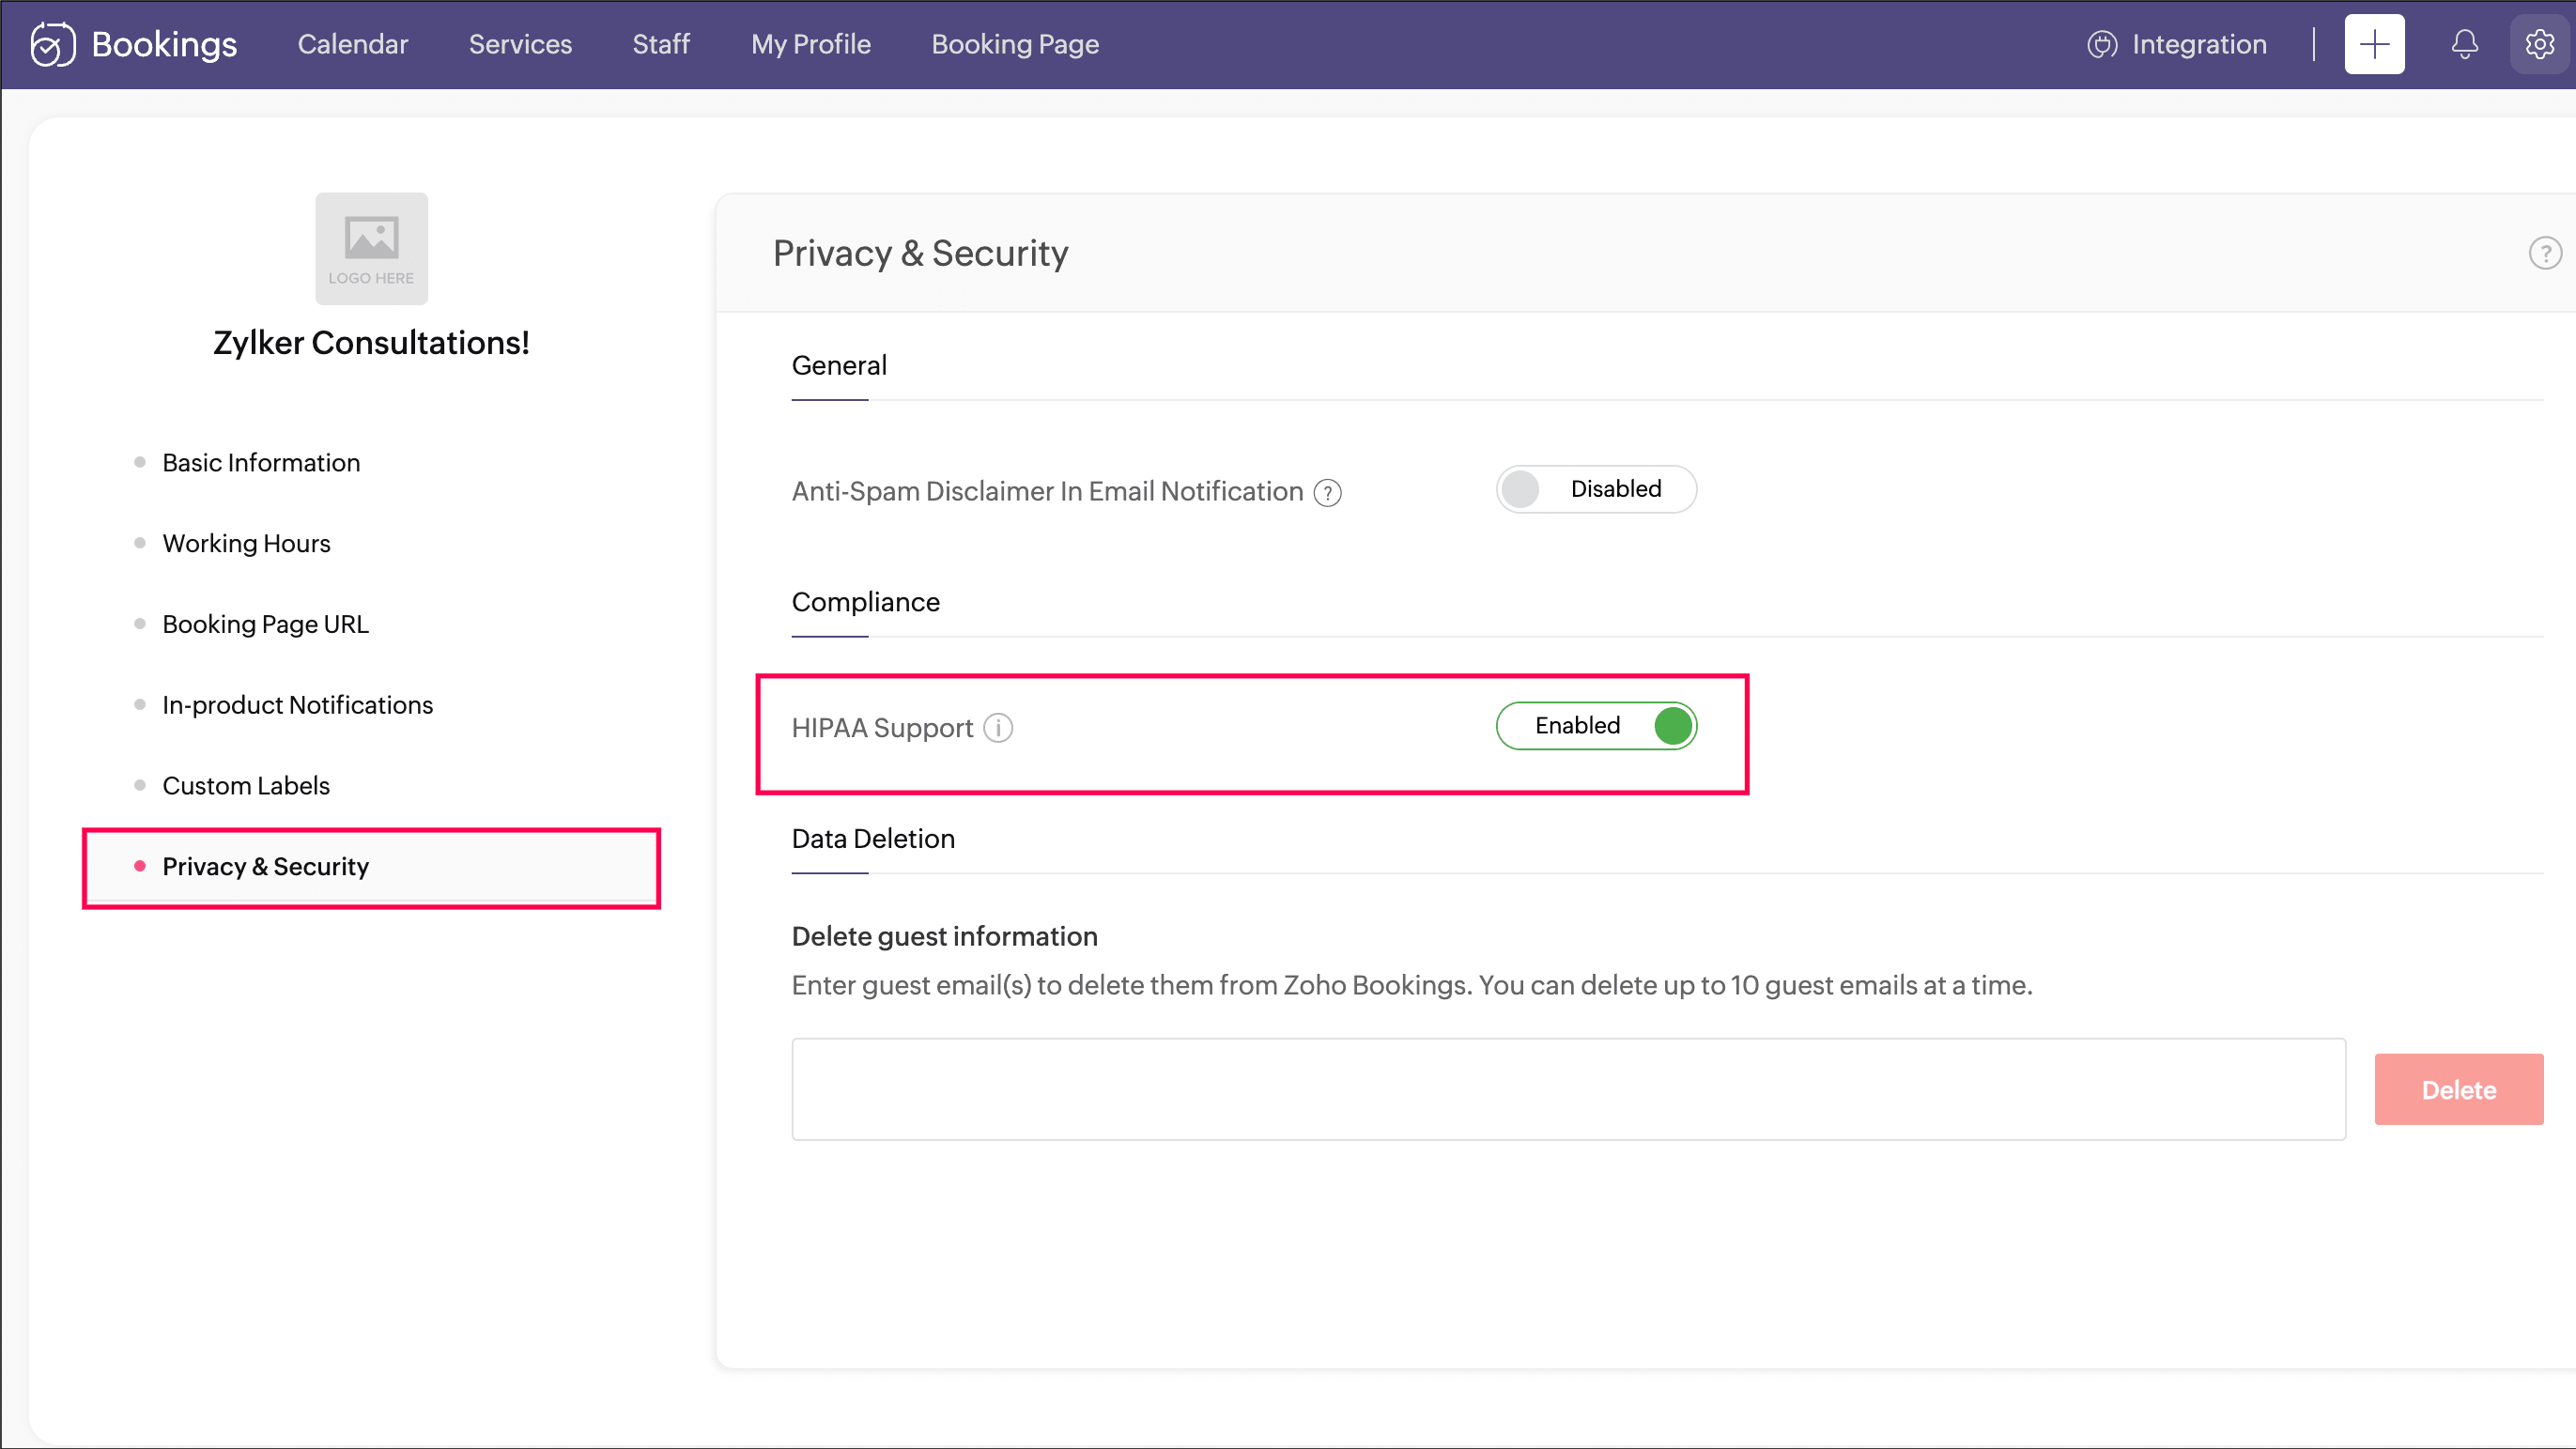Open the Integration plug icon
The image size is (2576, 1449).
[2102, 45]
